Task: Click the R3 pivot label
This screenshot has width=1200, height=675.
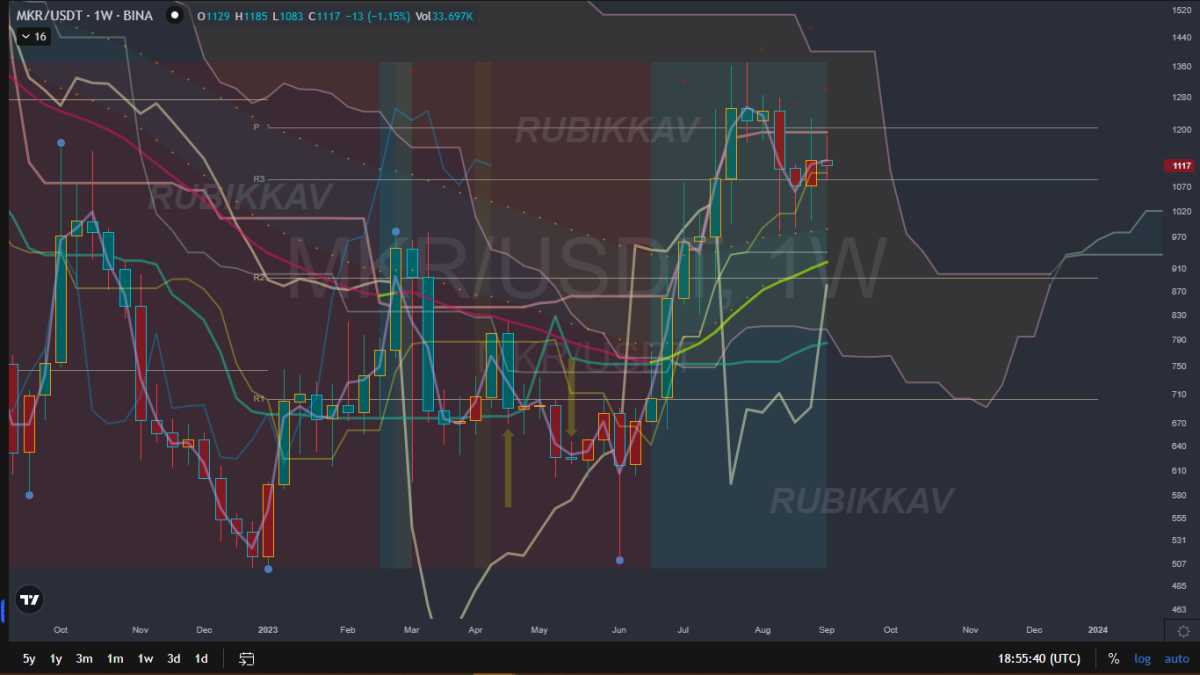Action: click(x=259, y=179)
